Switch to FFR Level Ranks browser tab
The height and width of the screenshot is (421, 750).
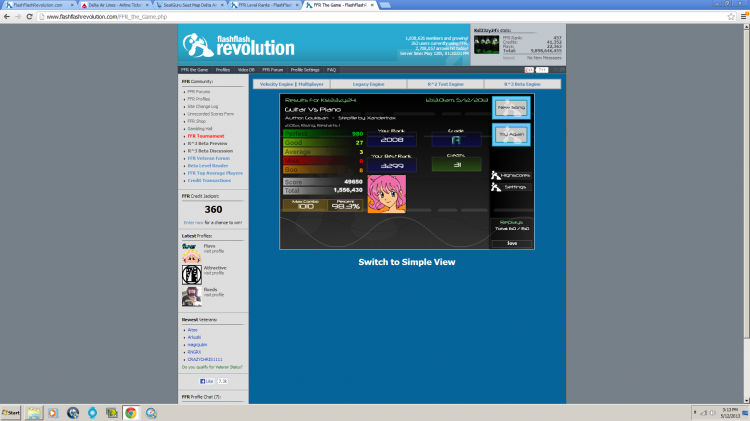coord(265,5)
